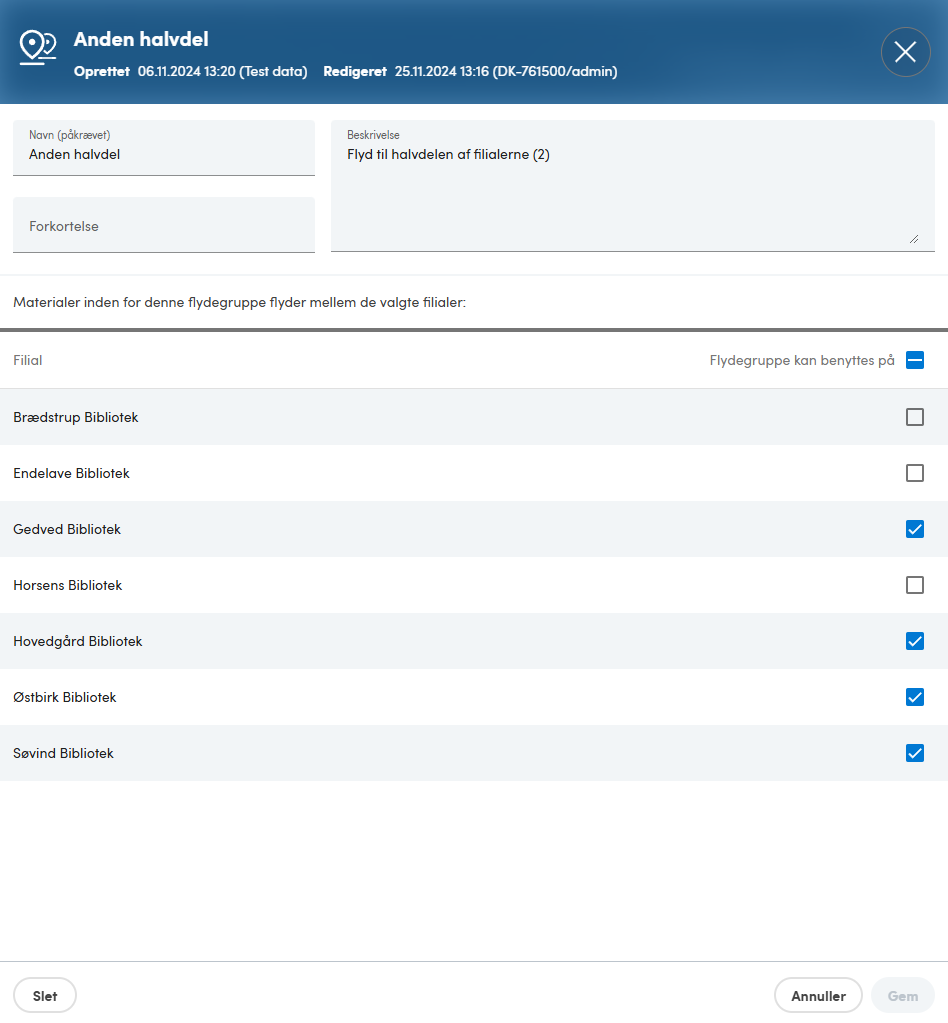Uncheck the Gedved Bibliotek checkbox
The width and height of the screenshot is (948, 1023).
(x=915, y=529)
